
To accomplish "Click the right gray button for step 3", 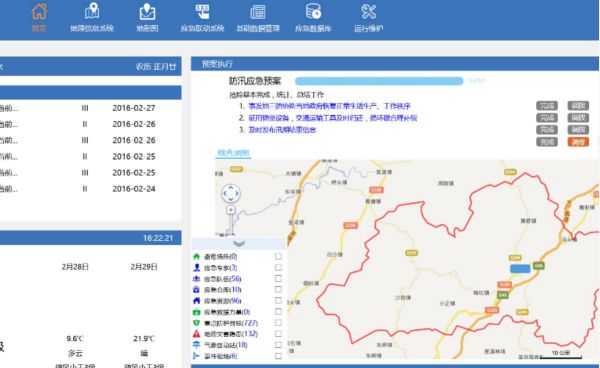I will click(x=578, y=130).
